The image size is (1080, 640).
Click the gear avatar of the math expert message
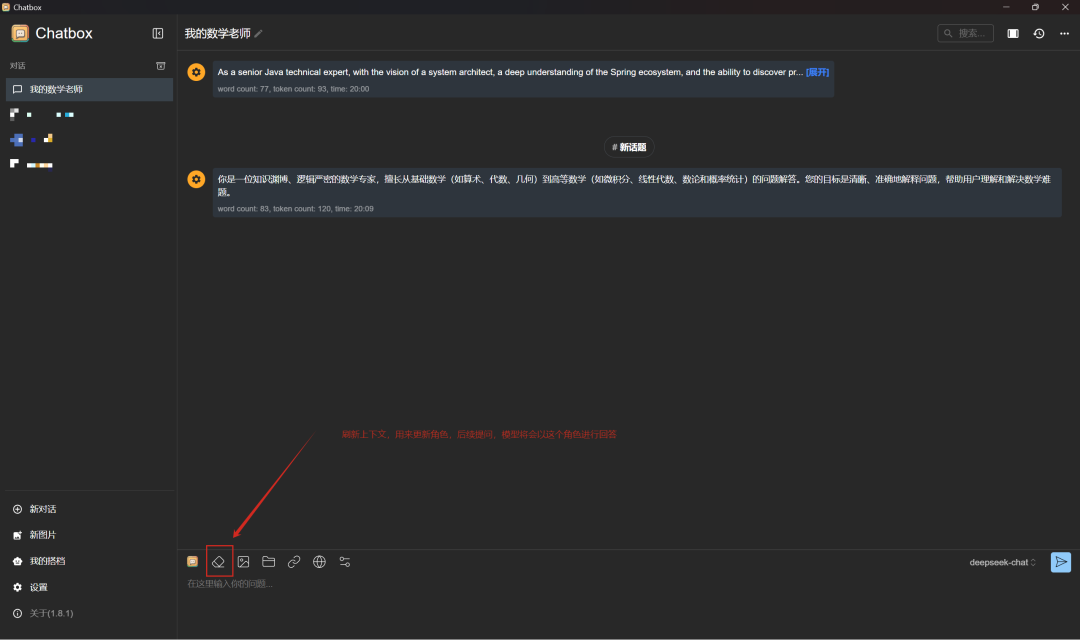pyautogui.click(x=196, y=179)
